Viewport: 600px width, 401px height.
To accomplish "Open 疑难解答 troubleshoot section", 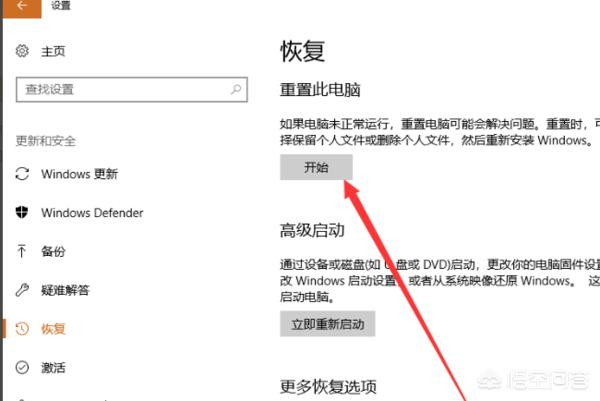I will (x=65, y=290).
